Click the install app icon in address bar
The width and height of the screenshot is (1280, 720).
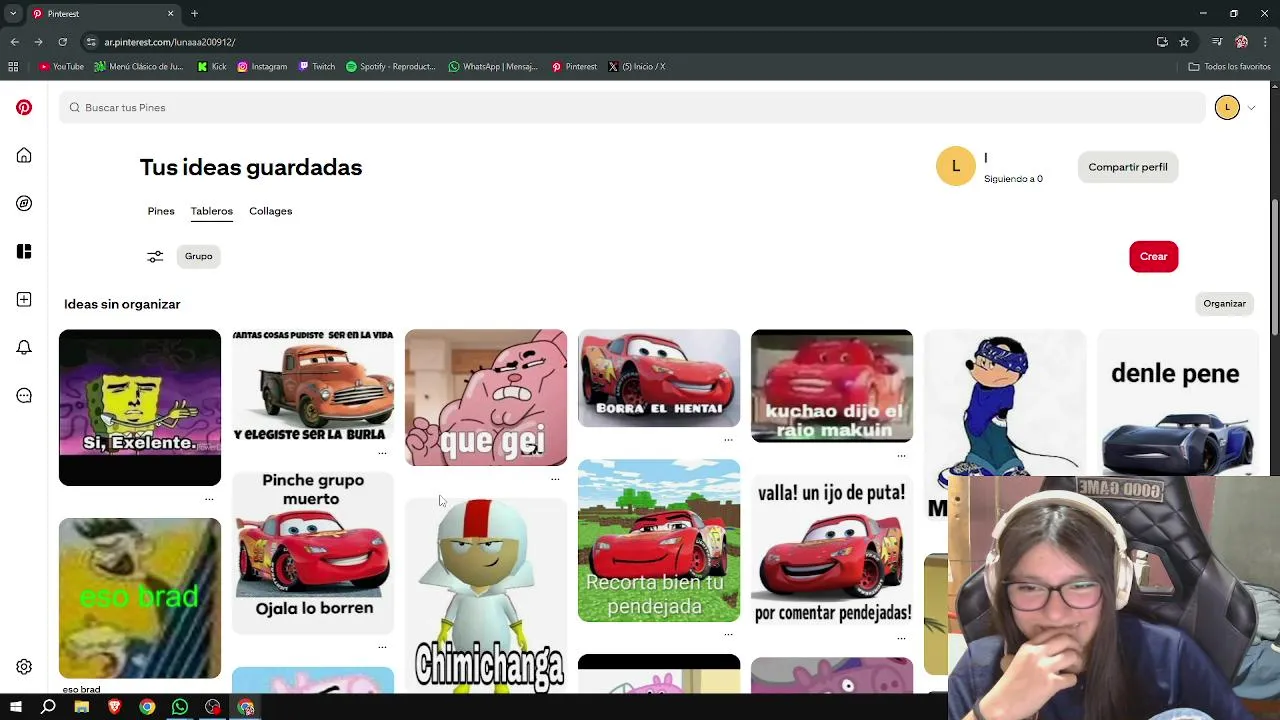pos(1162,42)
